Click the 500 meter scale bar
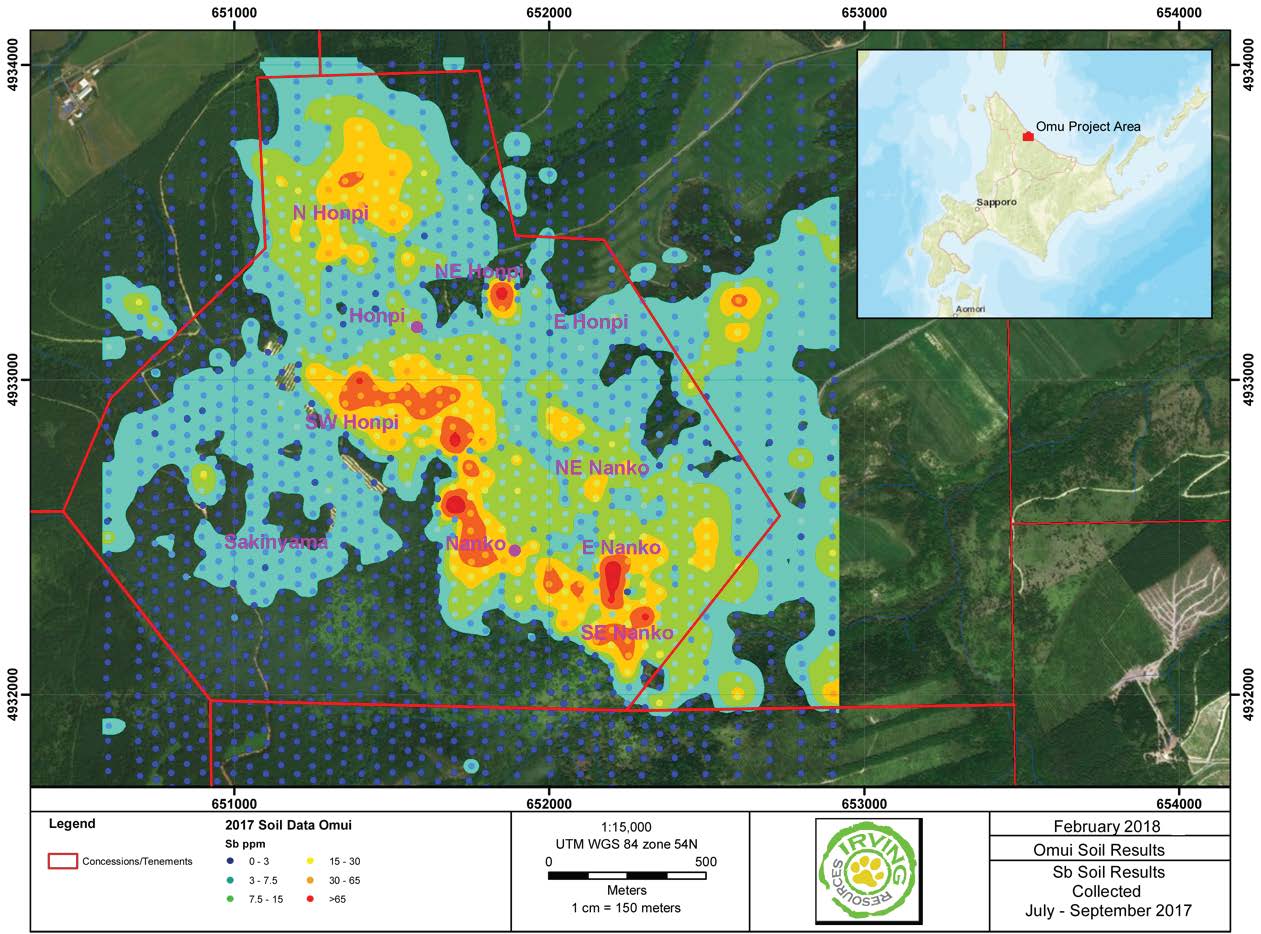 coord(627,876)
